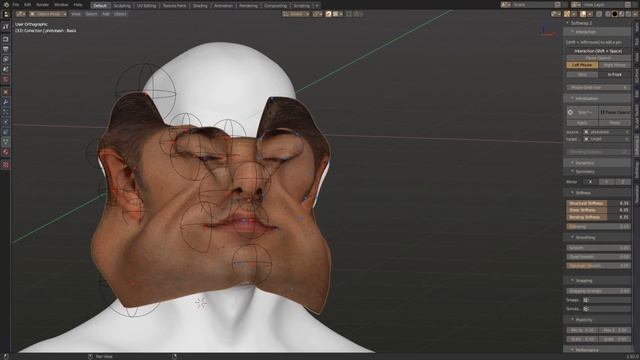640x360 pixels.
Task: Open the Edit menu
Action: click(27, 5)
